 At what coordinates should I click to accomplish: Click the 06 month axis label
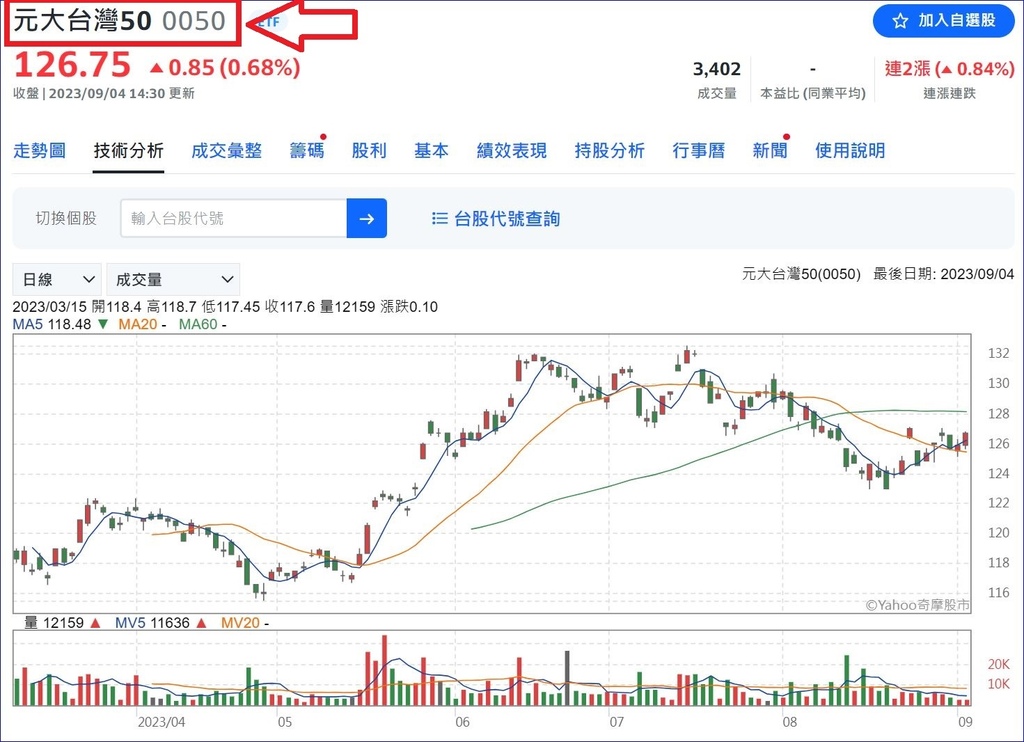(462, 722)
